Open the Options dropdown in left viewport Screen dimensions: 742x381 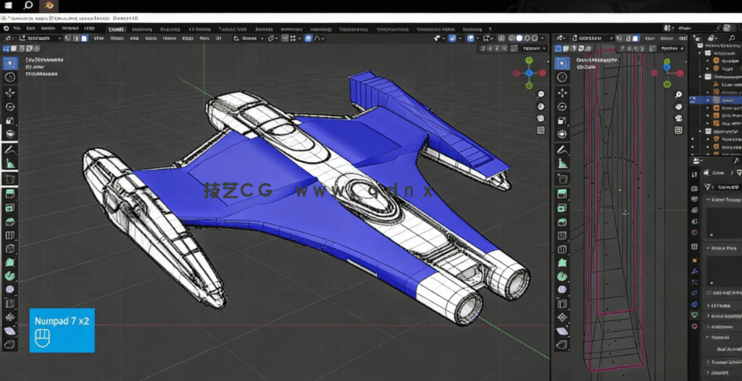[533, 48]
